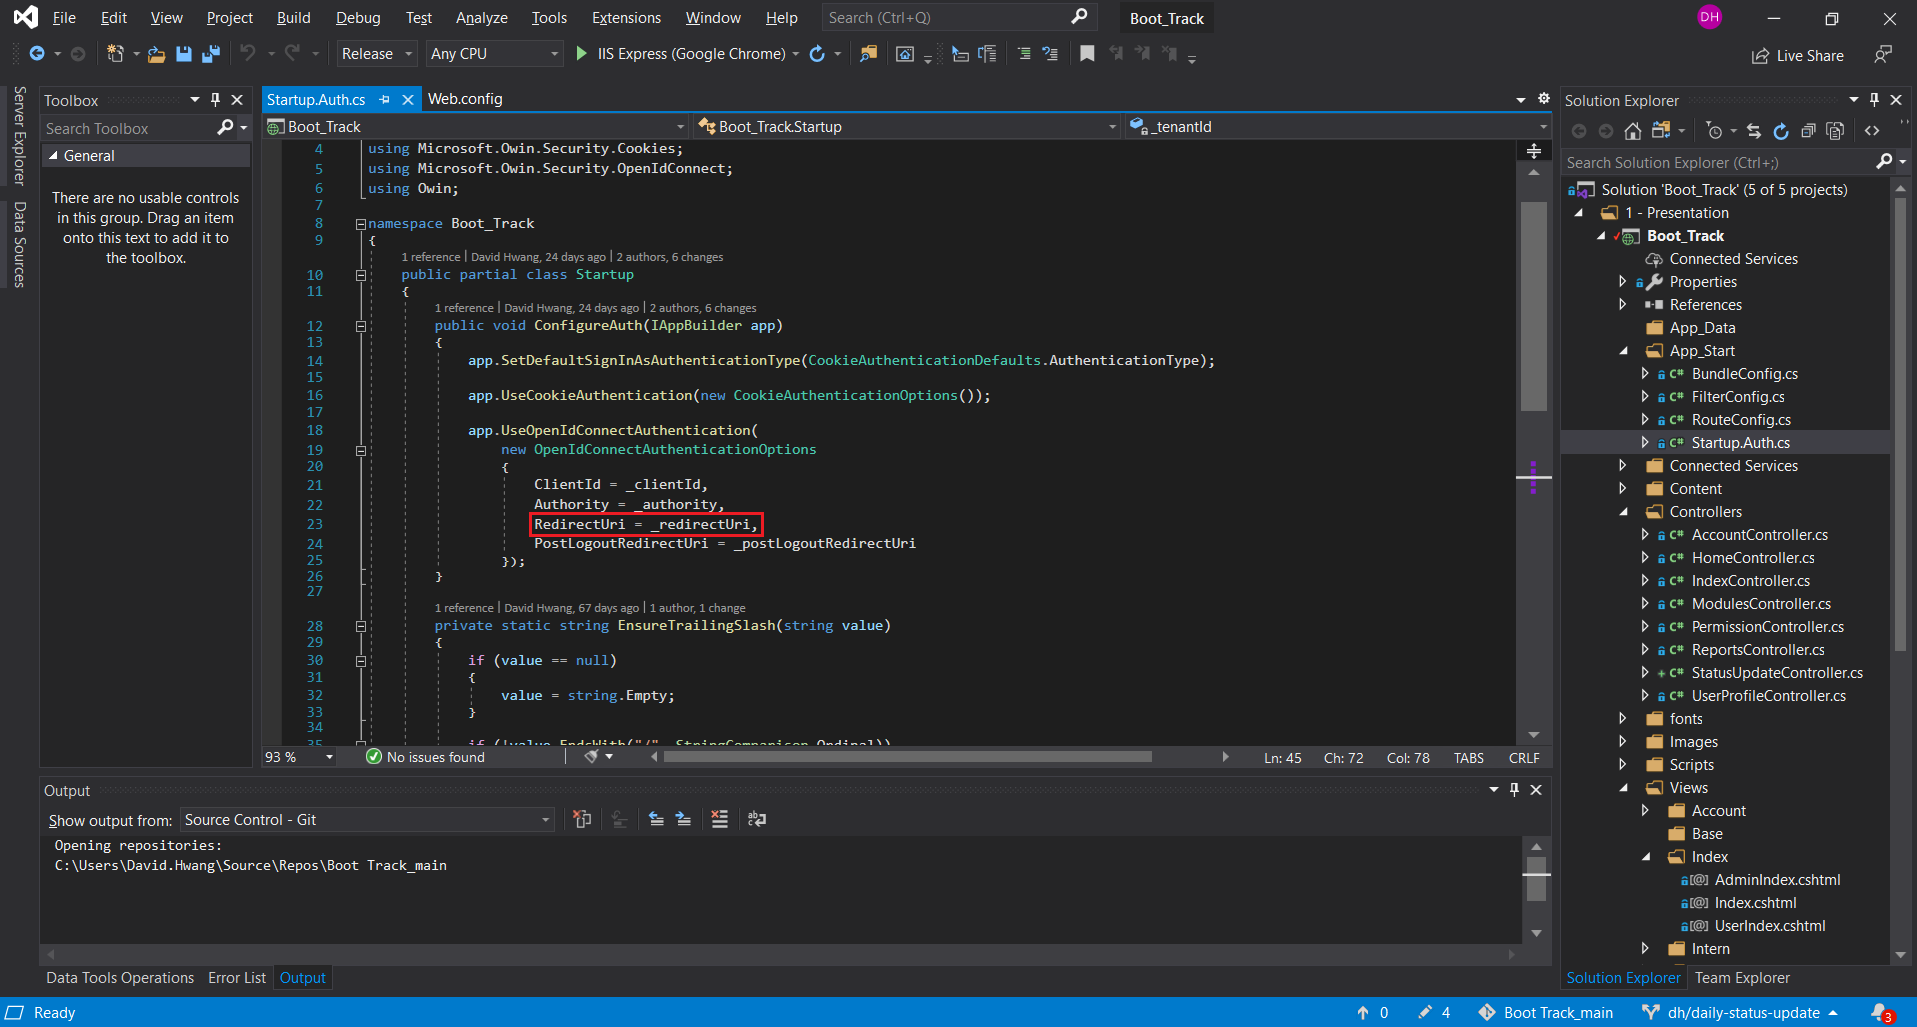Open the Release configuration dropdown

coord(377,54)
